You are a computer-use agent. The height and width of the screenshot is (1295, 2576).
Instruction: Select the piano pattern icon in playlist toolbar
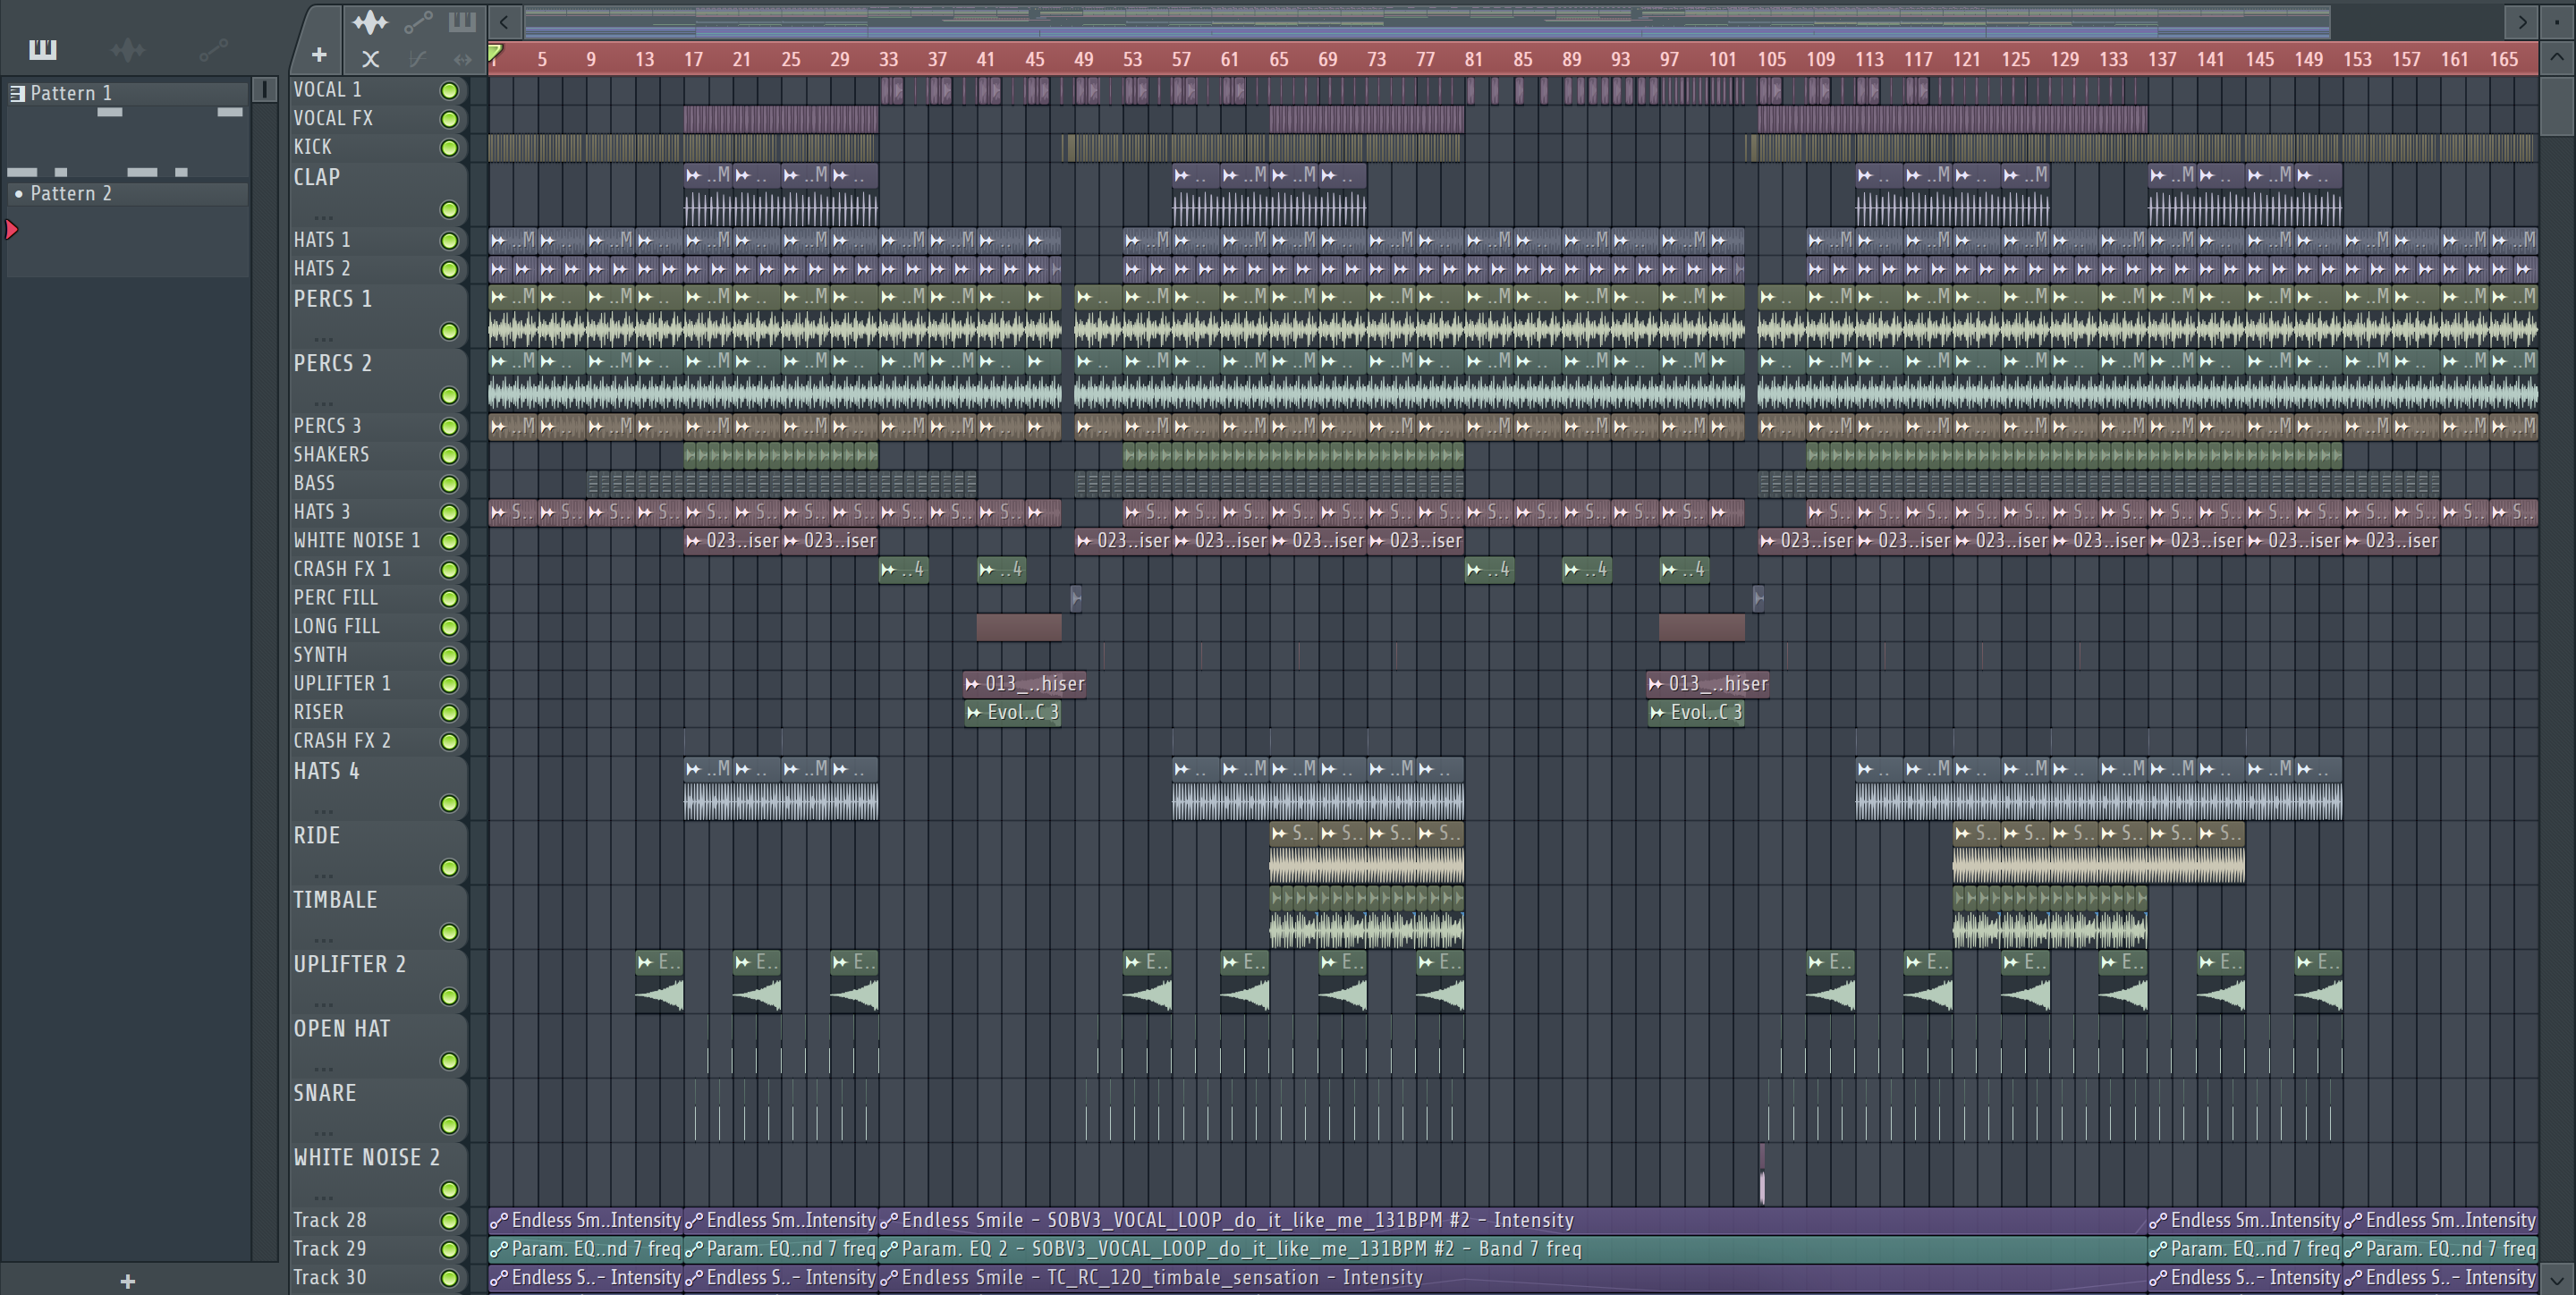461,22
